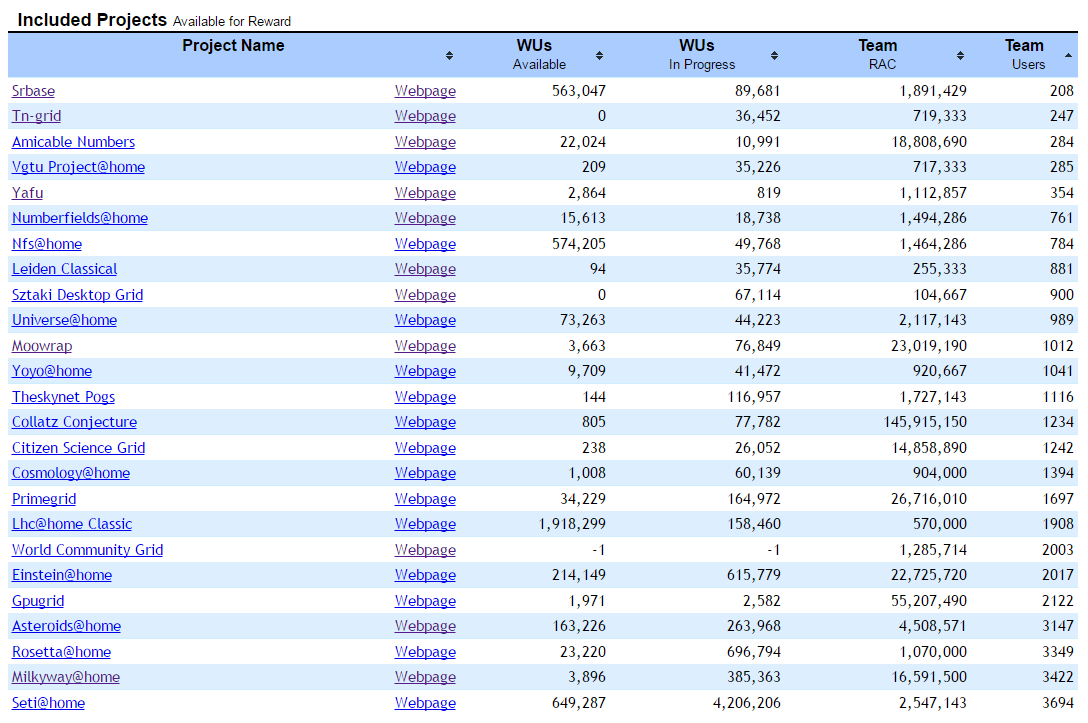Open the Rosetta@home project link
The height and width of the screenshot is (723, 1088).
pyautogui.click(x=61, y=652)
